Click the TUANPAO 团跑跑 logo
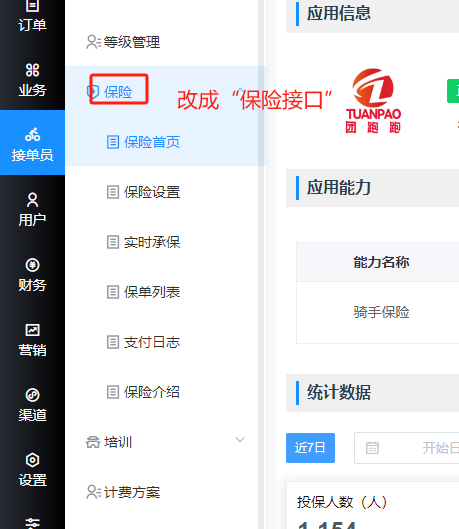The width and height of the screenshot is (459, 529). tap(373, 101)
